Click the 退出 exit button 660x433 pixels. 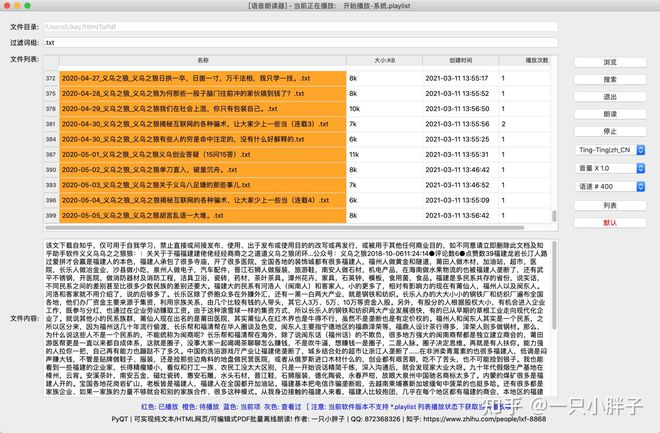pos(610,97)
